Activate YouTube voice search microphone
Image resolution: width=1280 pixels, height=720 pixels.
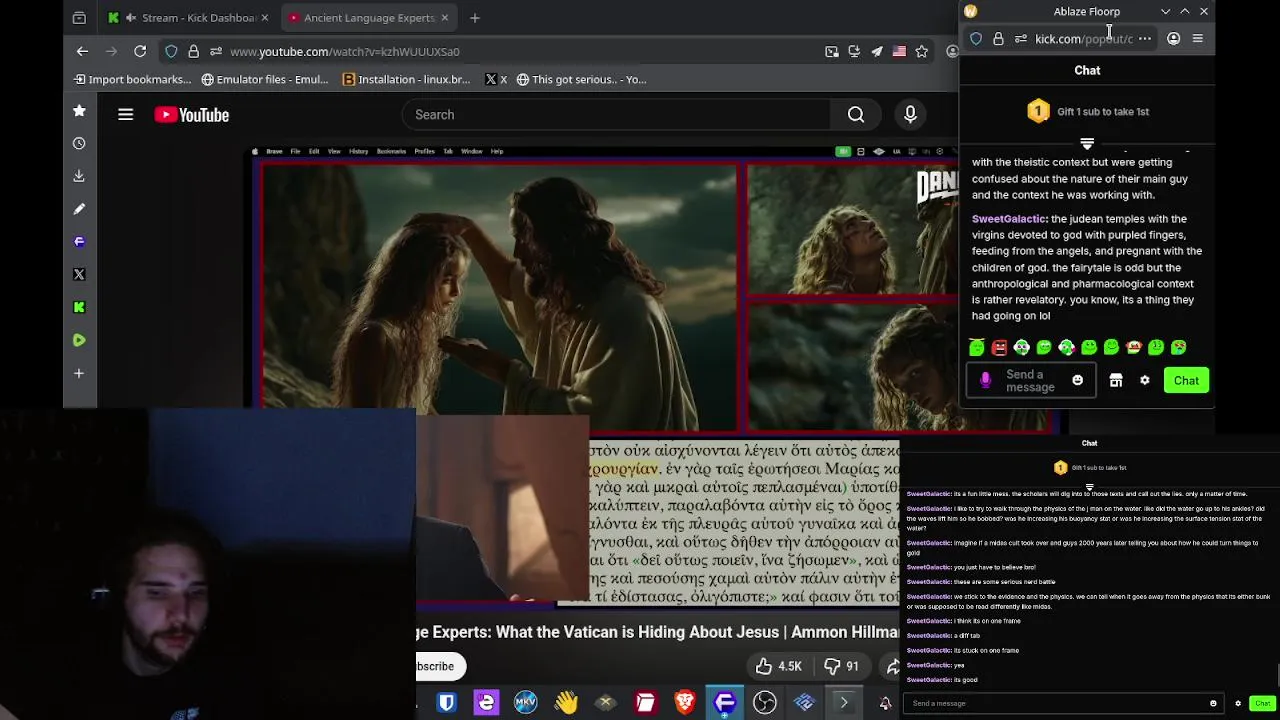pyautogui.click(x=910, y=115)
